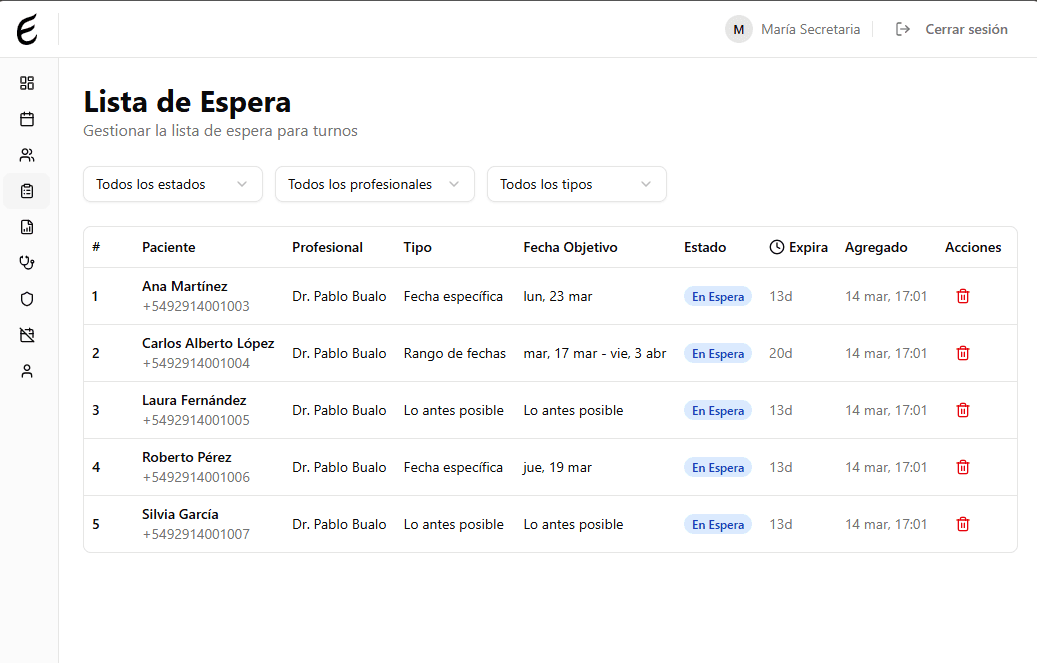Open the Todos los tipos dropdown
1037x663 pixels.
pyautogui.click(x=576, y=184)
